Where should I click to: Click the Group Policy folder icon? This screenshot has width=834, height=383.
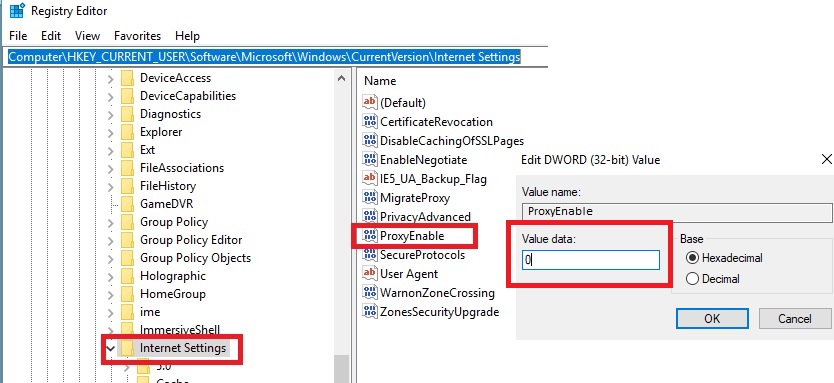pos(127,222)
